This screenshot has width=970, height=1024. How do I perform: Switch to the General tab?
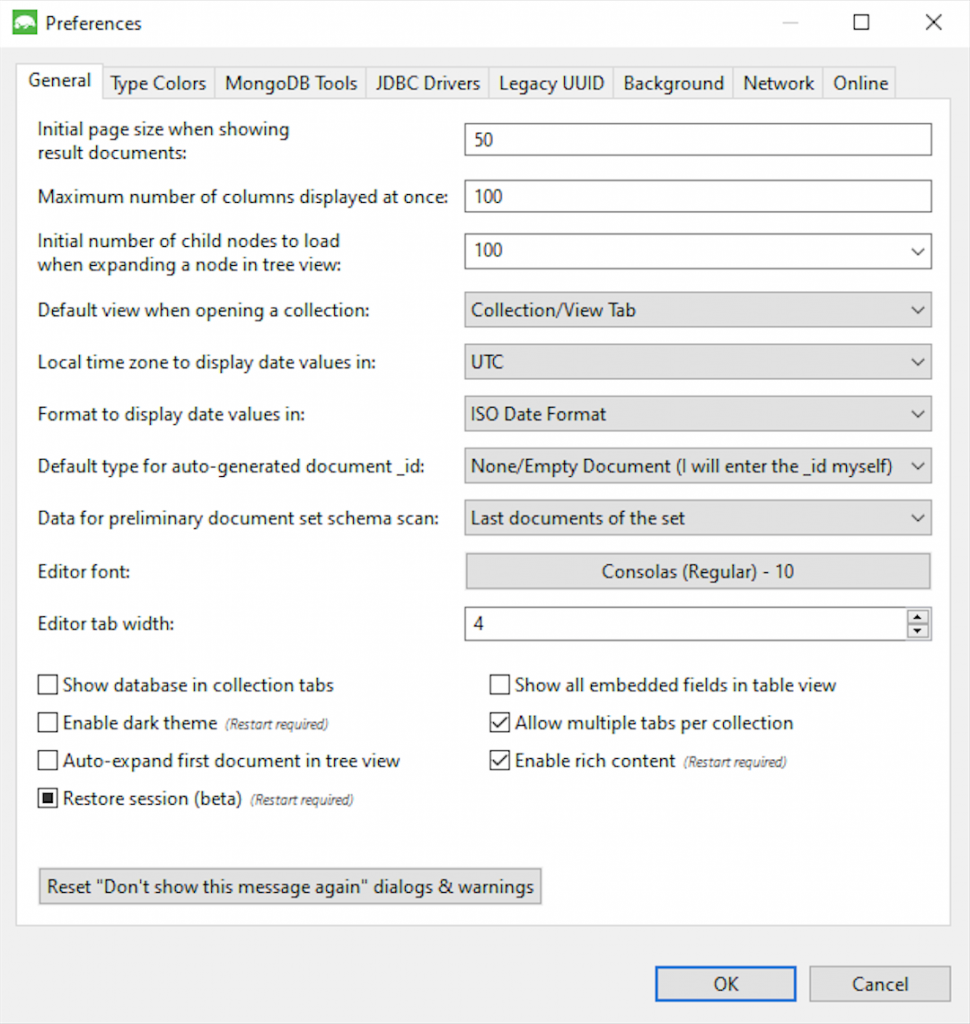59,81
